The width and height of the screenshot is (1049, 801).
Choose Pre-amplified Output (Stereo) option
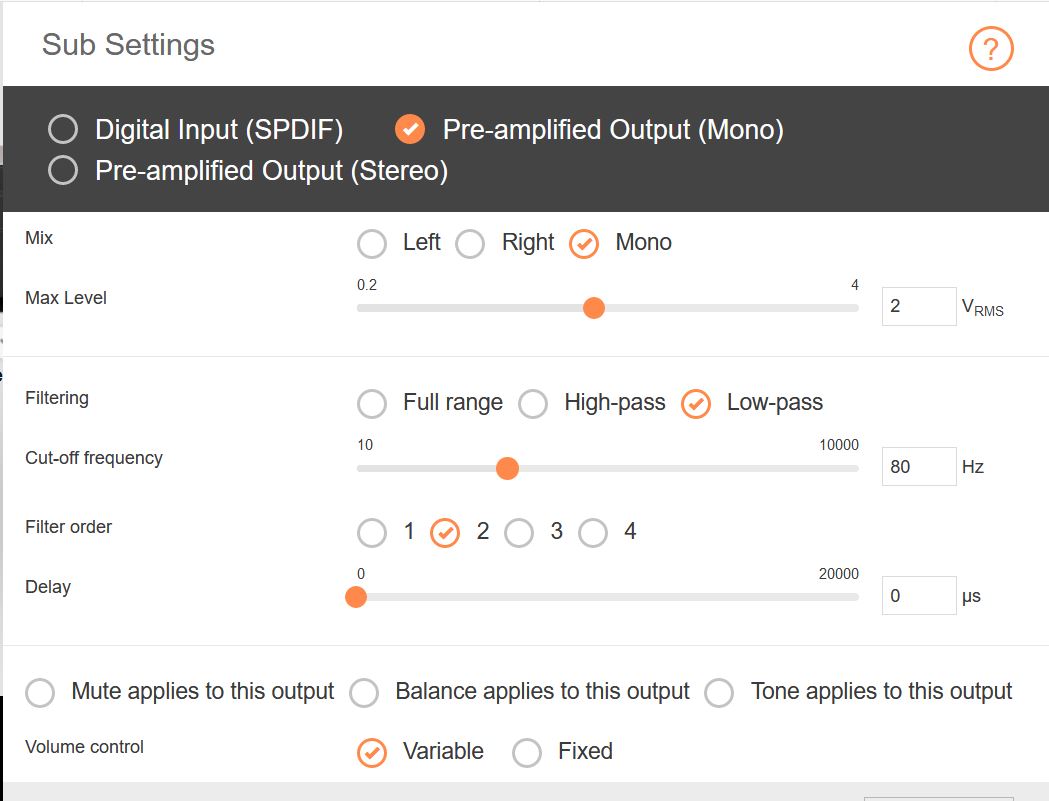(63, 170)
